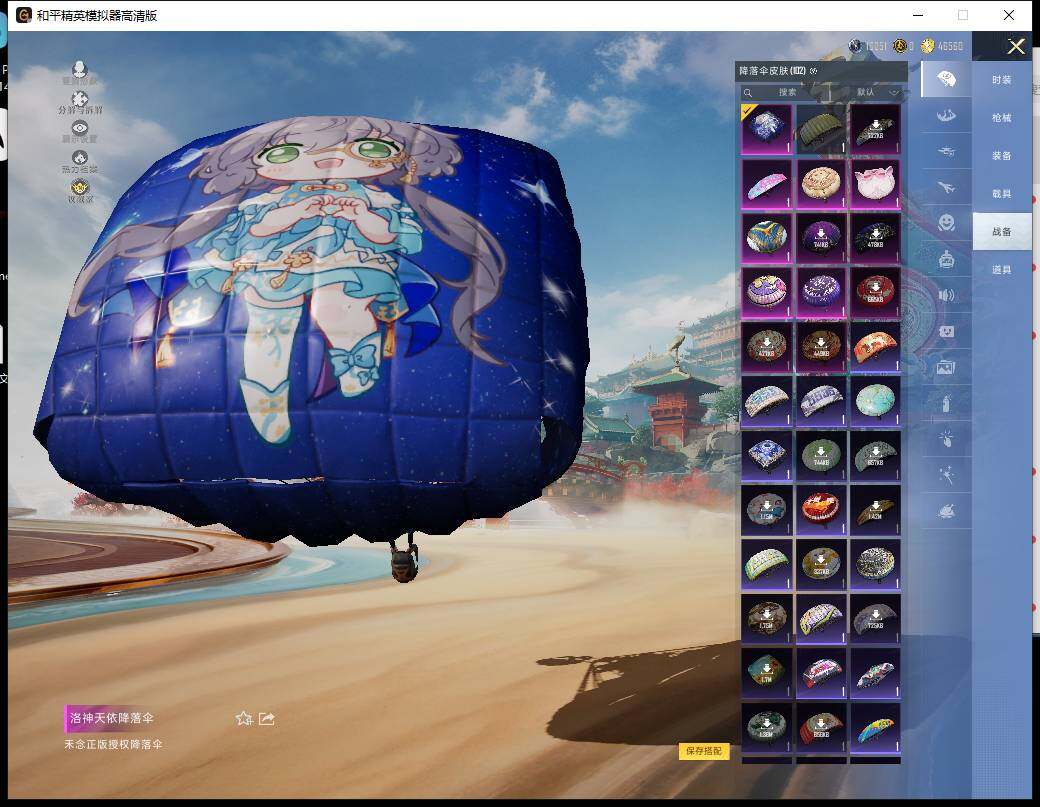1040x807 pixels.
Task: Select the parachute skin category icon
Action: (x=946, y=80)
